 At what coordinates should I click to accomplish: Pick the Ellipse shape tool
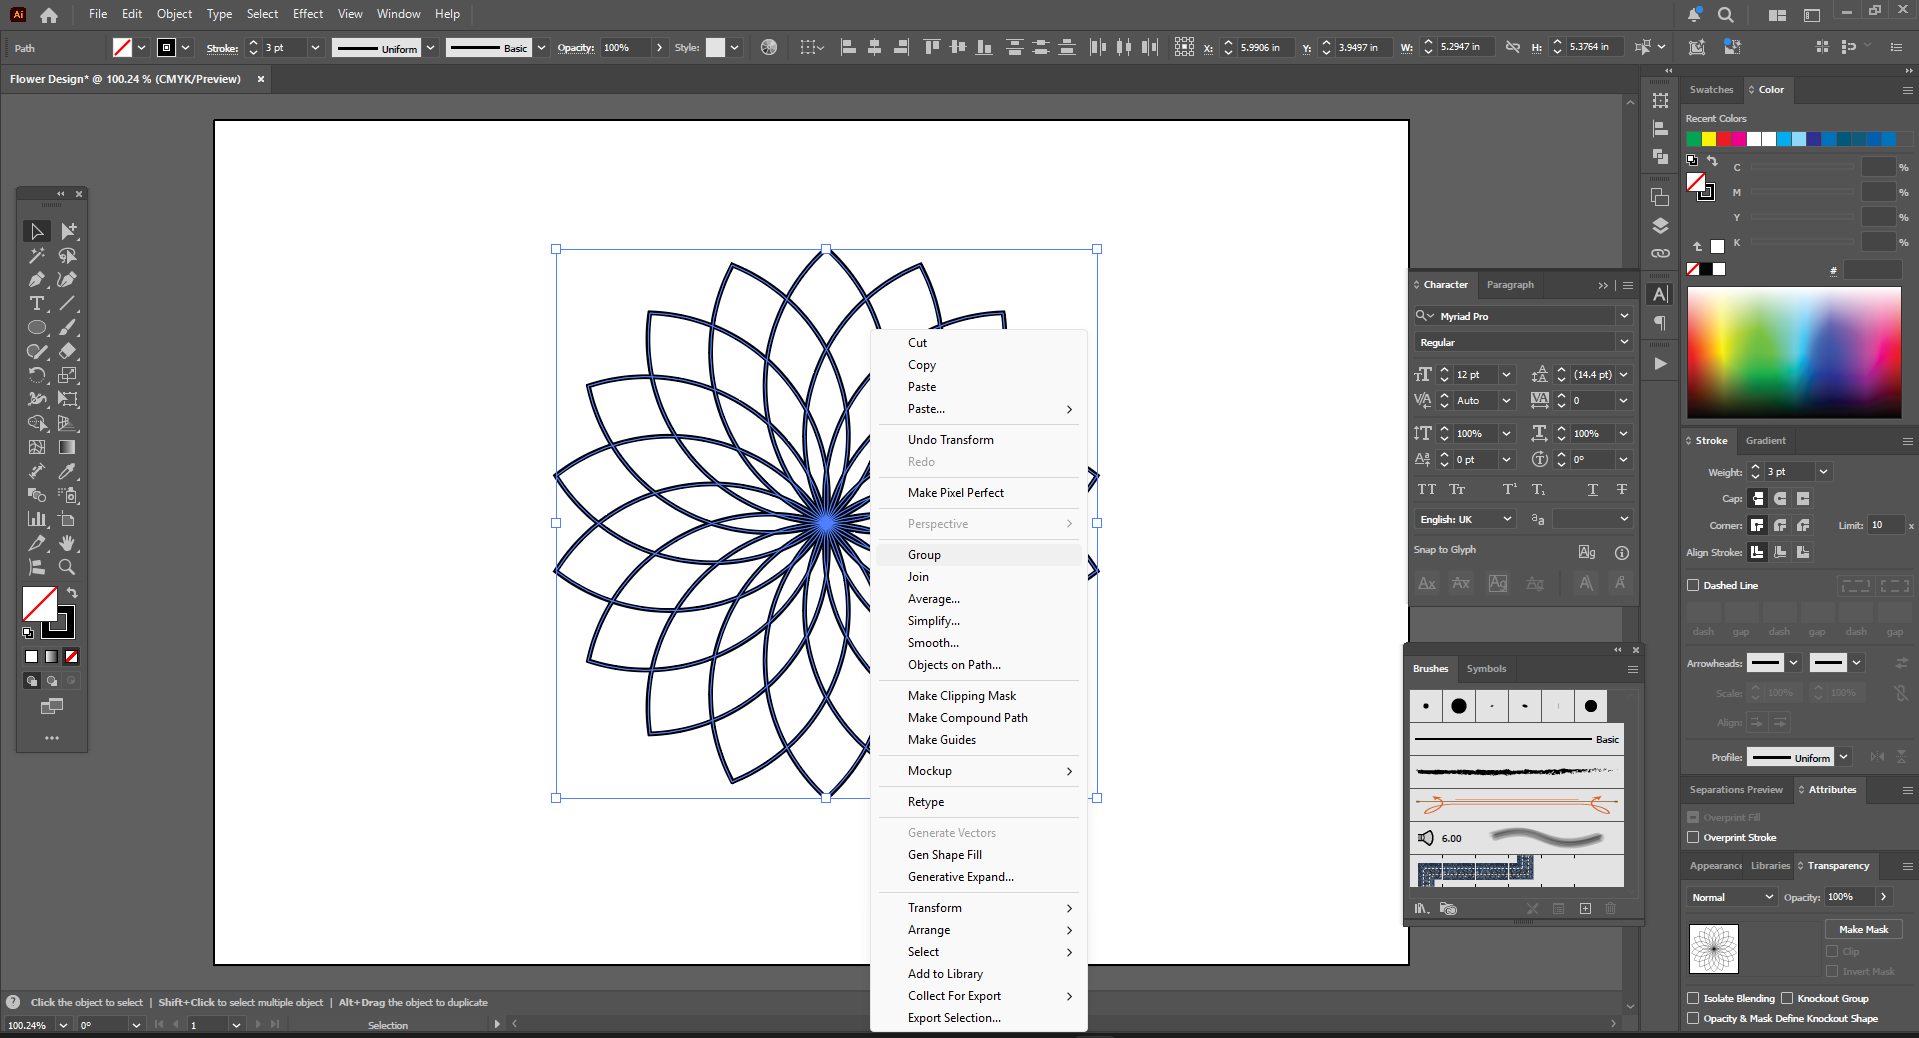pyautogui.click(x=37, y=328)
